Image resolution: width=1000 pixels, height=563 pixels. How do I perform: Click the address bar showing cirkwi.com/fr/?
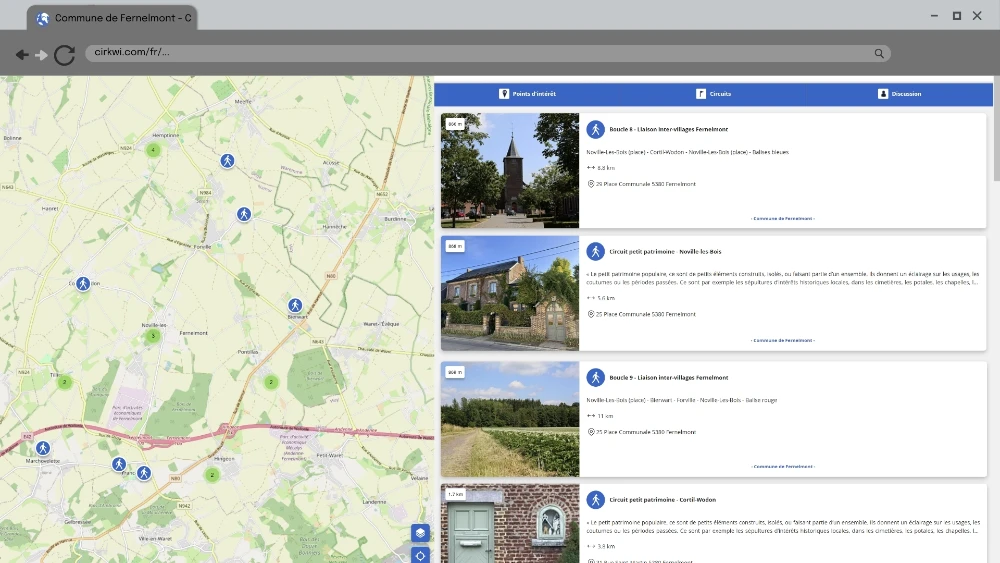[x=488, y=53]
